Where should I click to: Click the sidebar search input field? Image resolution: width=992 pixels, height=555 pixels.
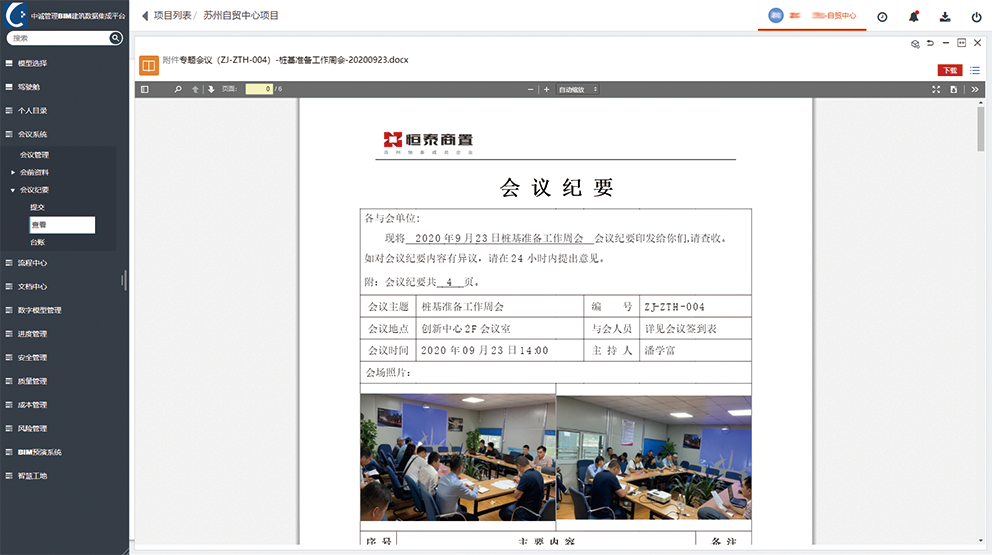pyautogui.click(x=58, y=38)
